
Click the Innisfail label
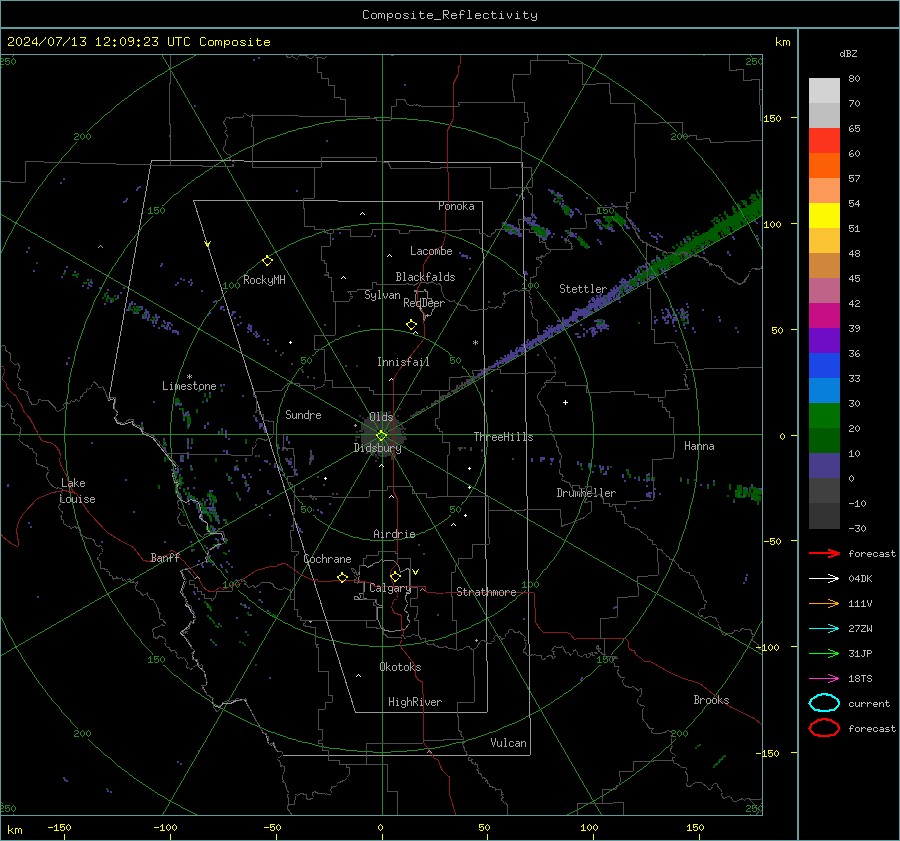click(403, 362)
